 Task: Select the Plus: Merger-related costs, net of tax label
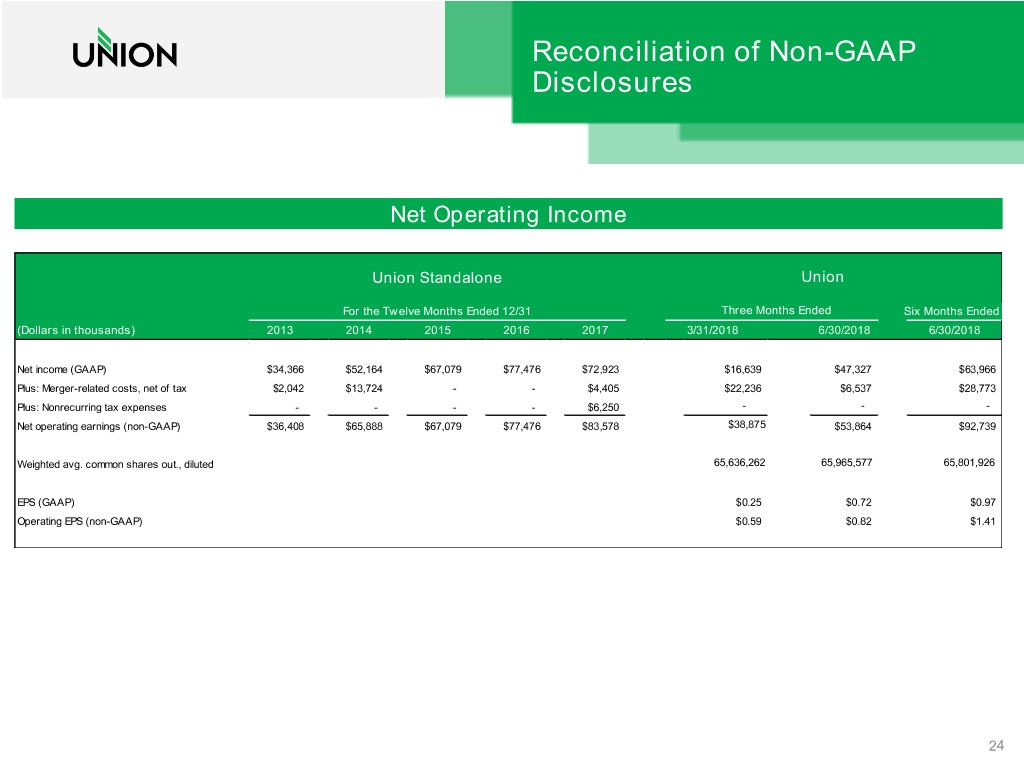coord(101,388)
